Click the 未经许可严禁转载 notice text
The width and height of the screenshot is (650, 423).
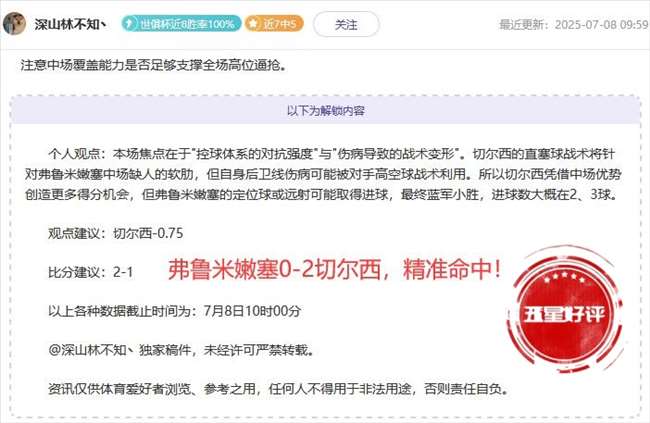tap(258, 350)
